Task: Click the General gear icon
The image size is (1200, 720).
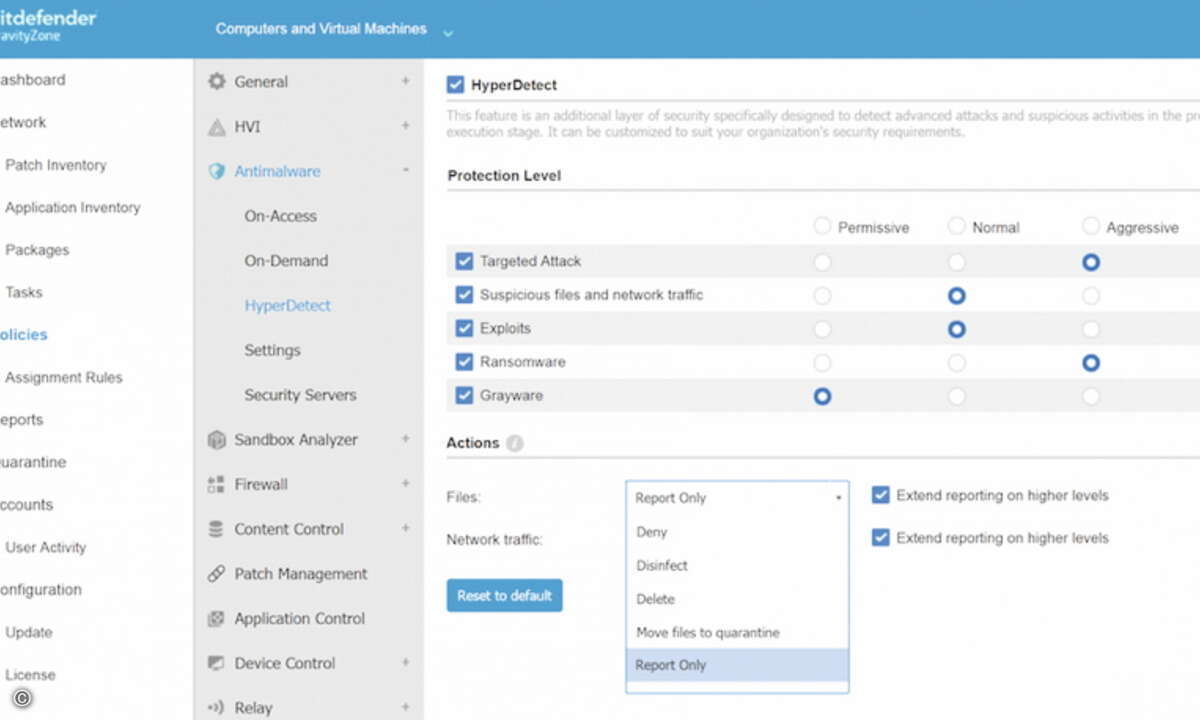Action: 216,82
